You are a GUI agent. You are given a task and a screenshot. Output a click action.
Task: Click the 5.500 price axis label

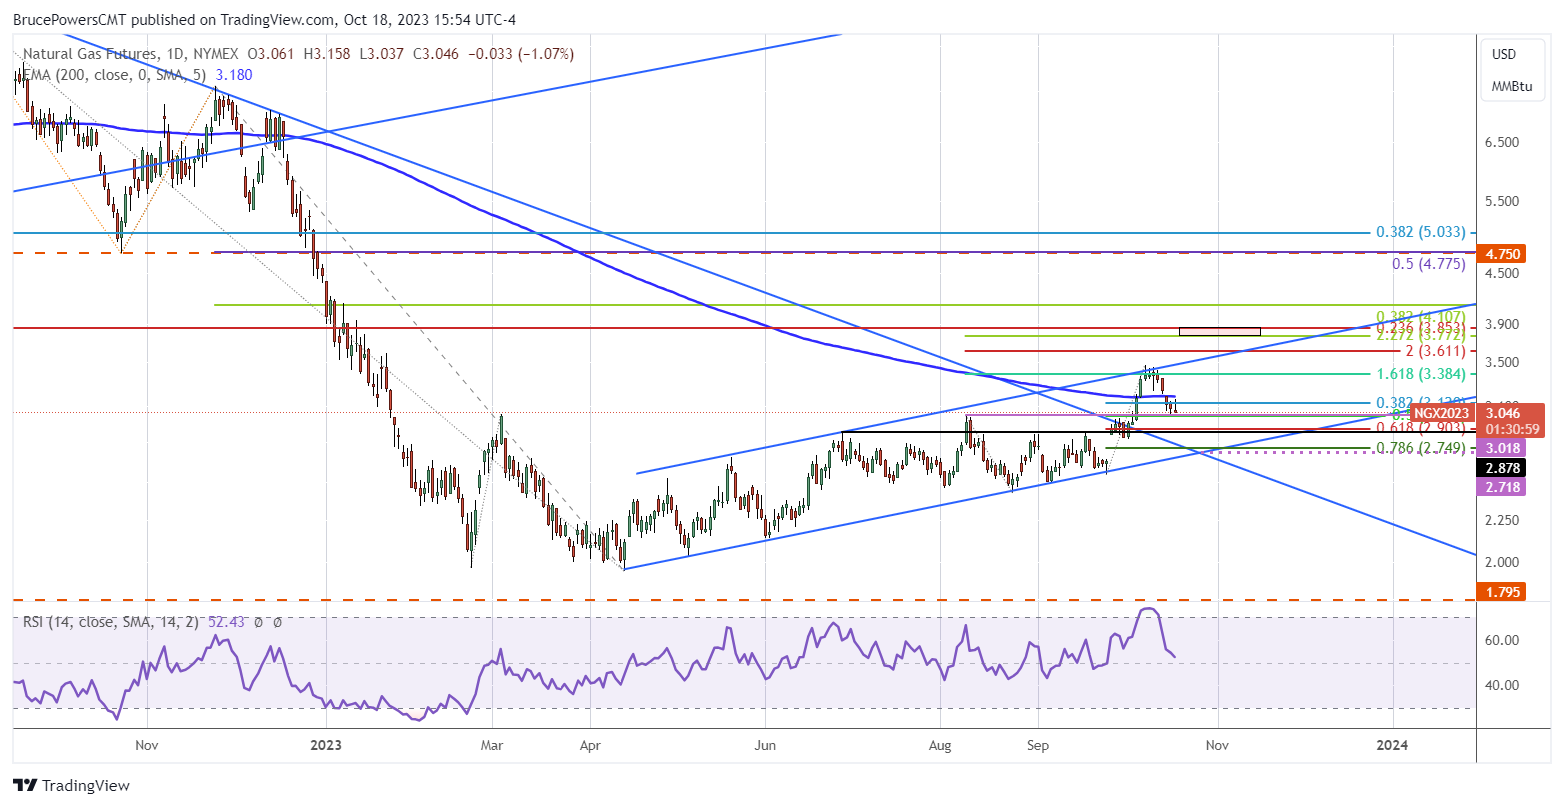pos(1503,201)
